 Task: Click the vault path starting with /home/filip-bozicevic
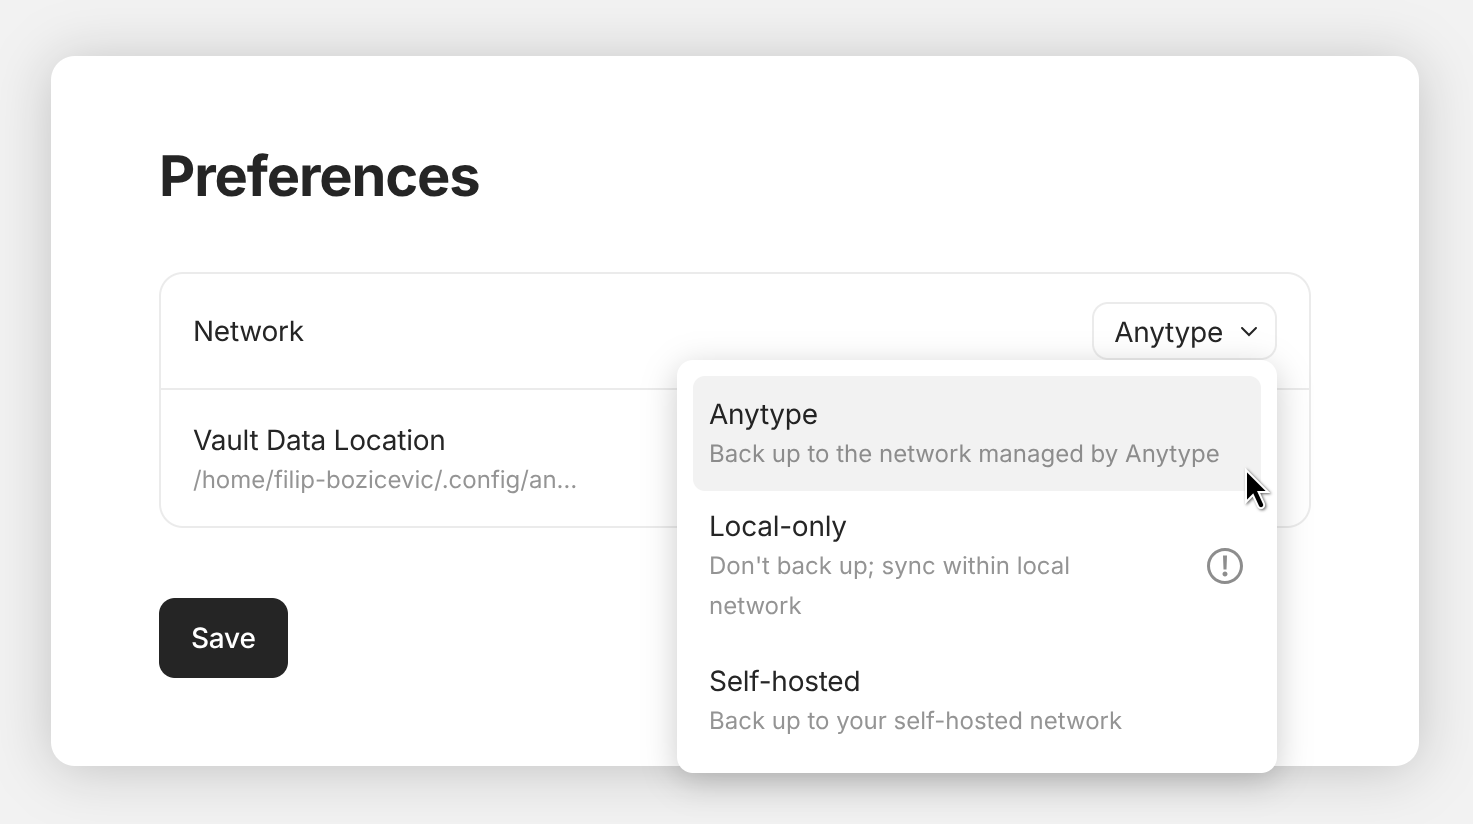click(x=385, y=480)
